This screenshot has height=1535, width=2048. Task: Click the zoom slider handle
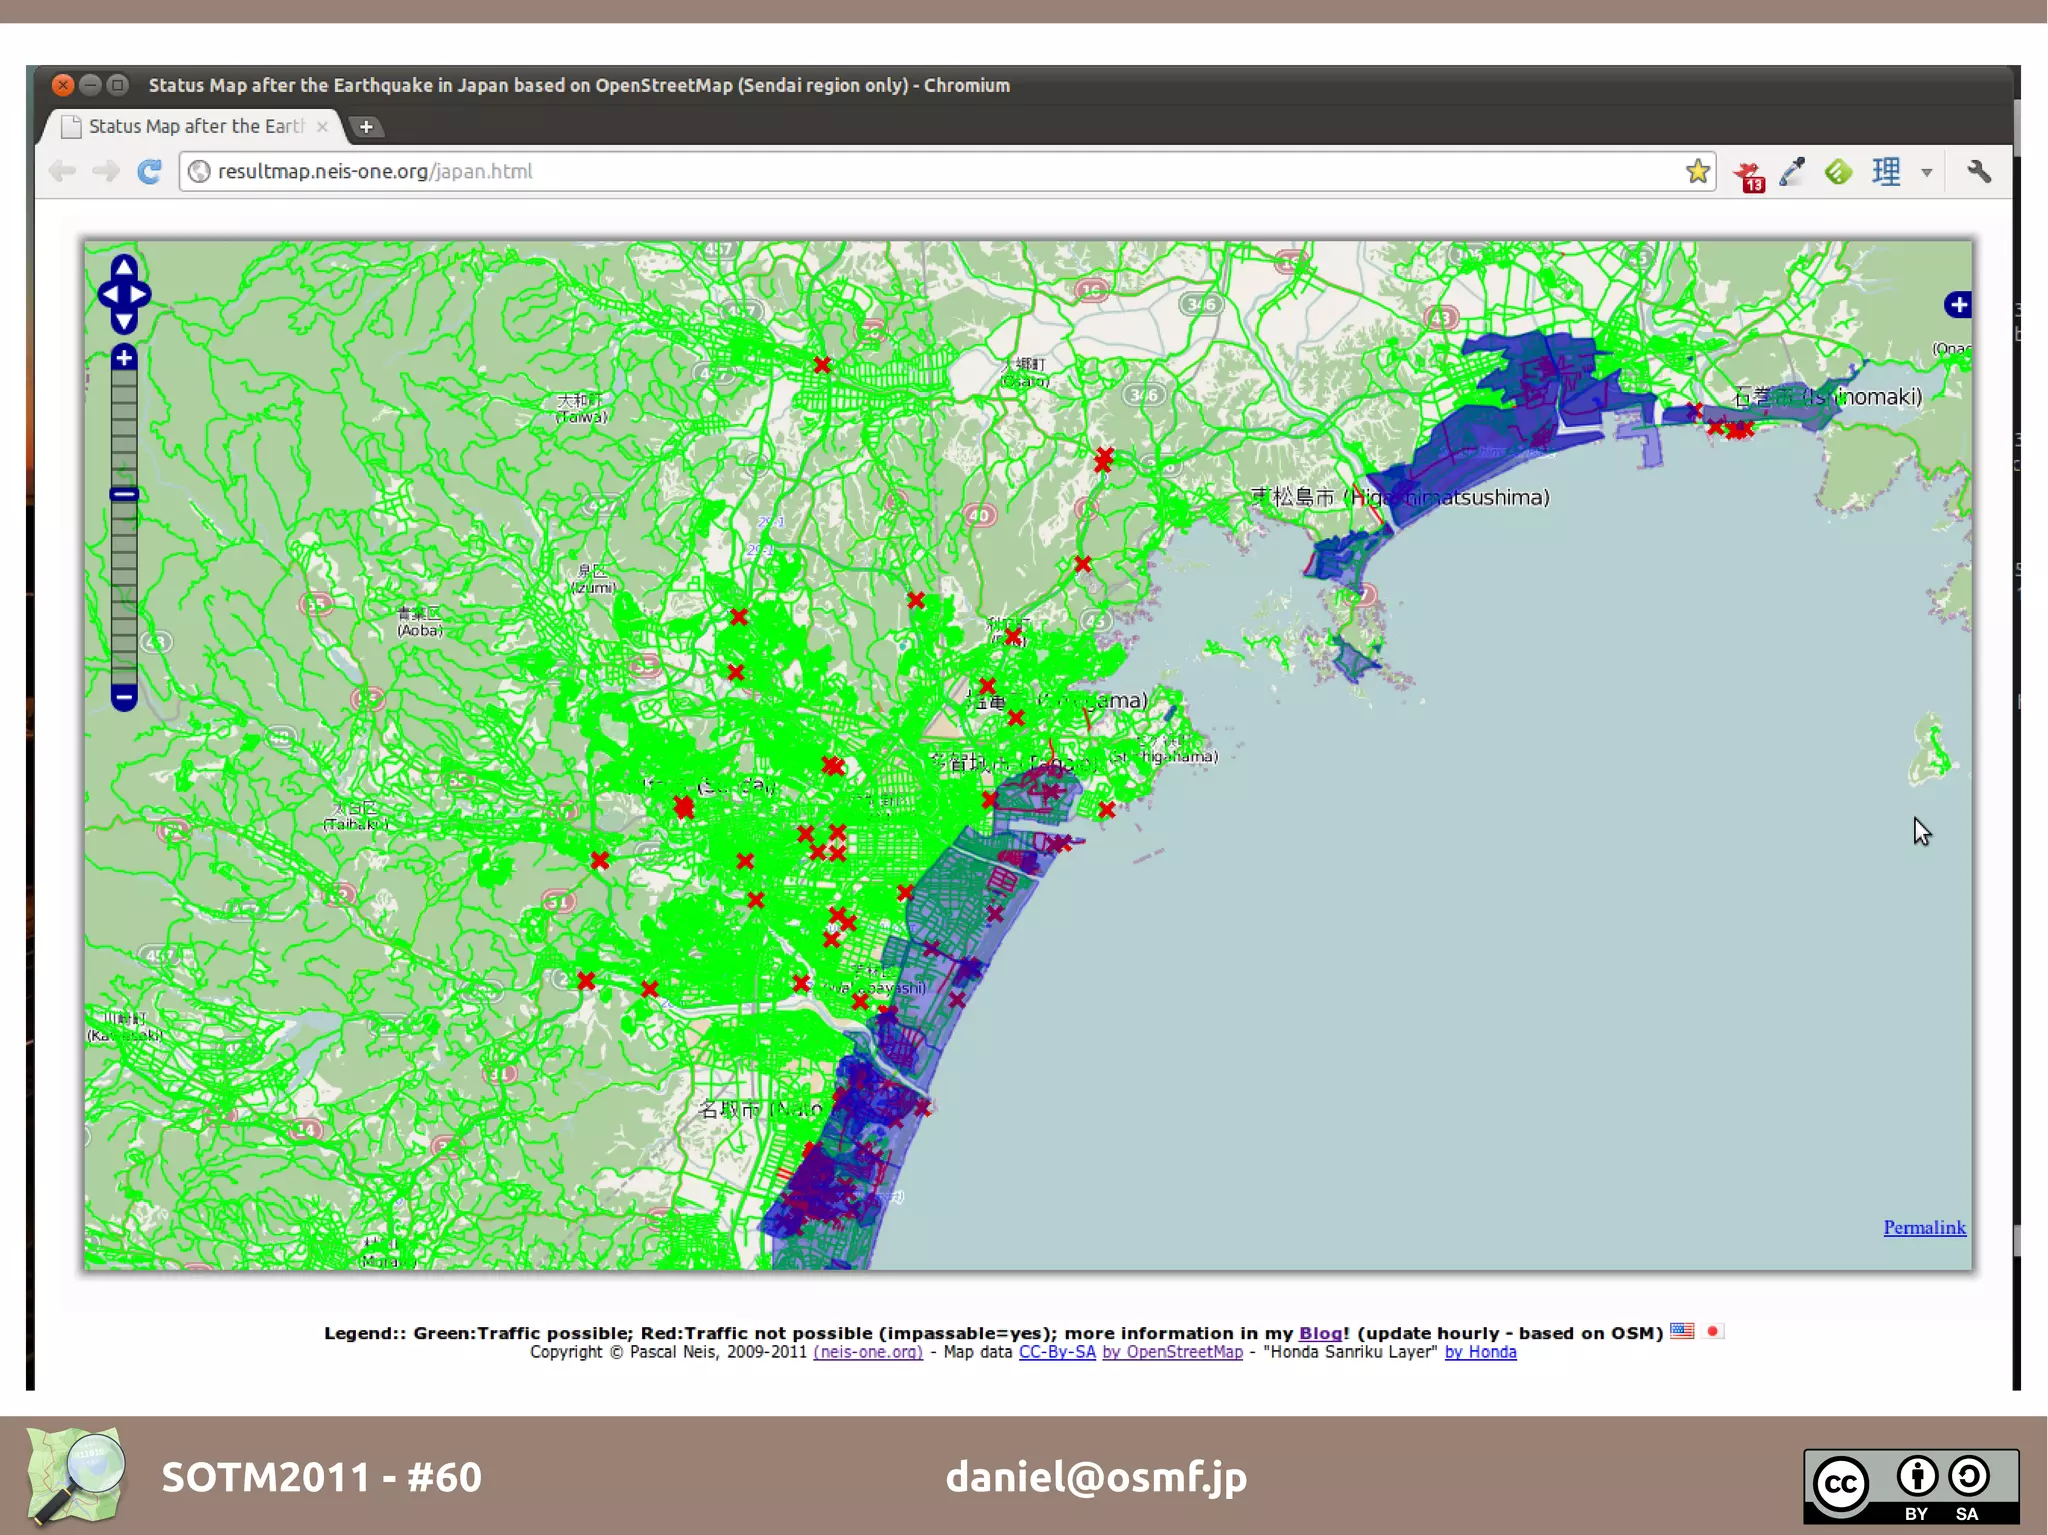[124, 494]
